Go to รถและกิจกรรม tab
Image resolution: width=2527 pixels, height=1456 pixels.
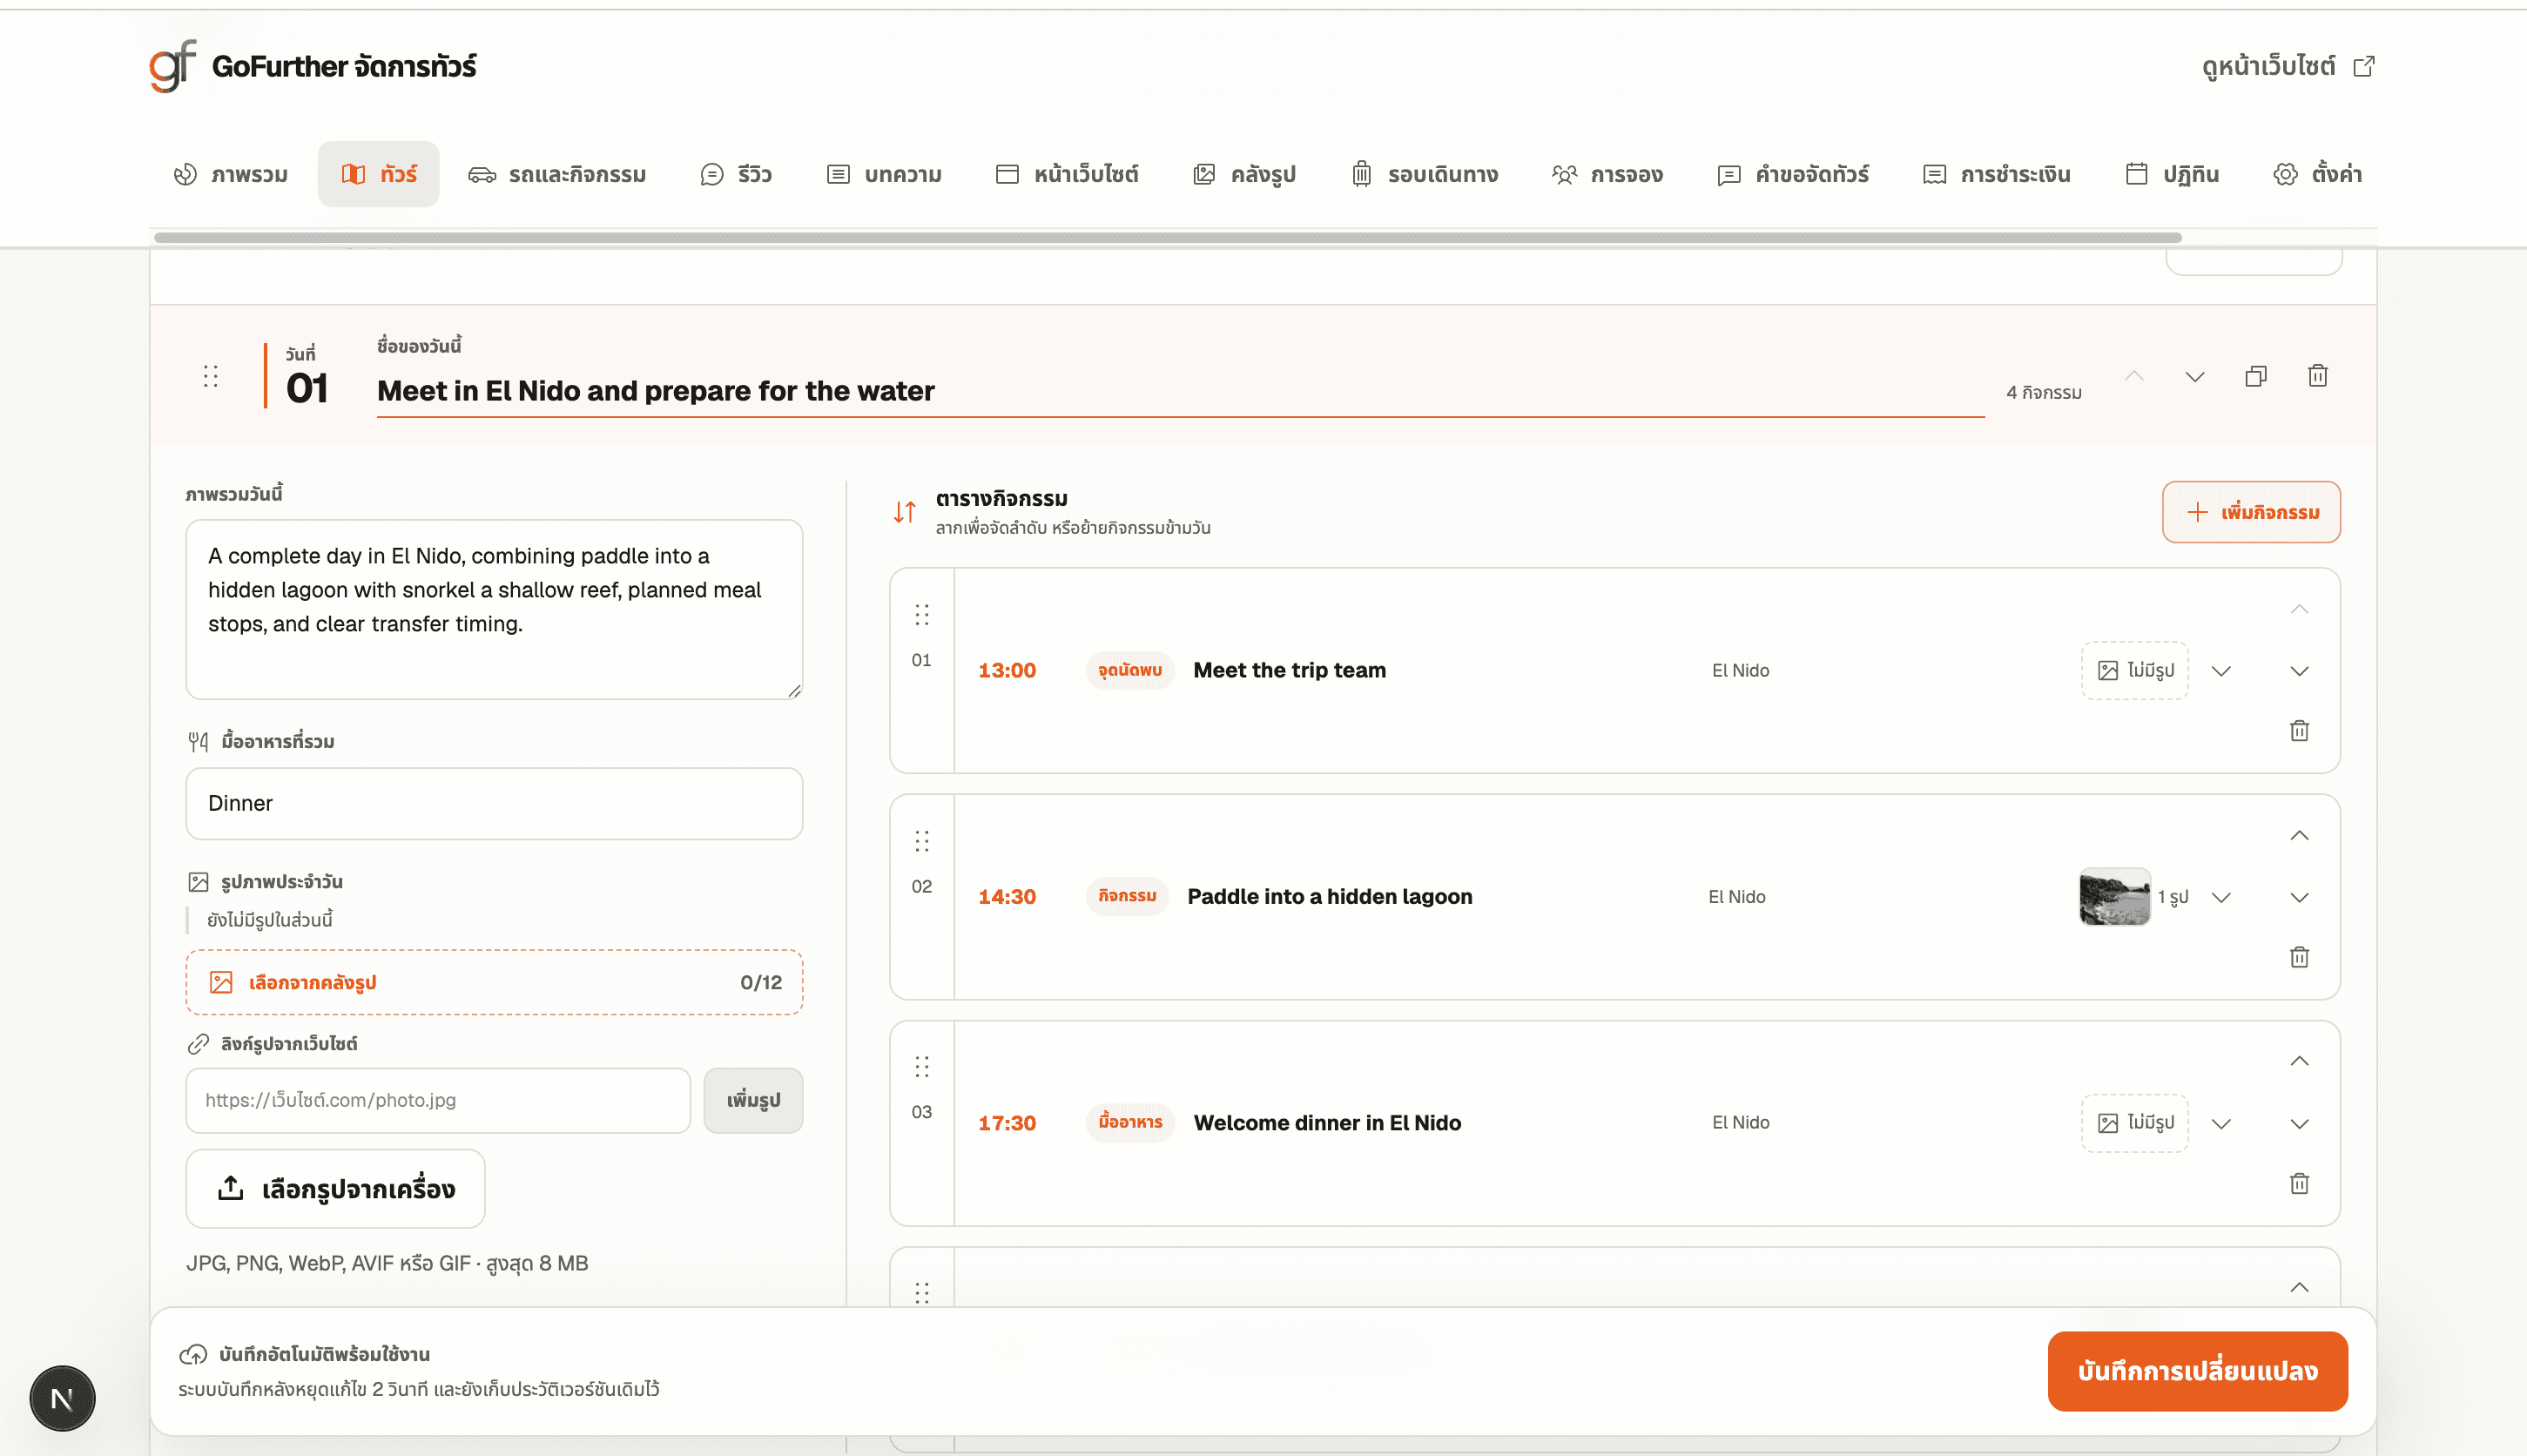557,174
